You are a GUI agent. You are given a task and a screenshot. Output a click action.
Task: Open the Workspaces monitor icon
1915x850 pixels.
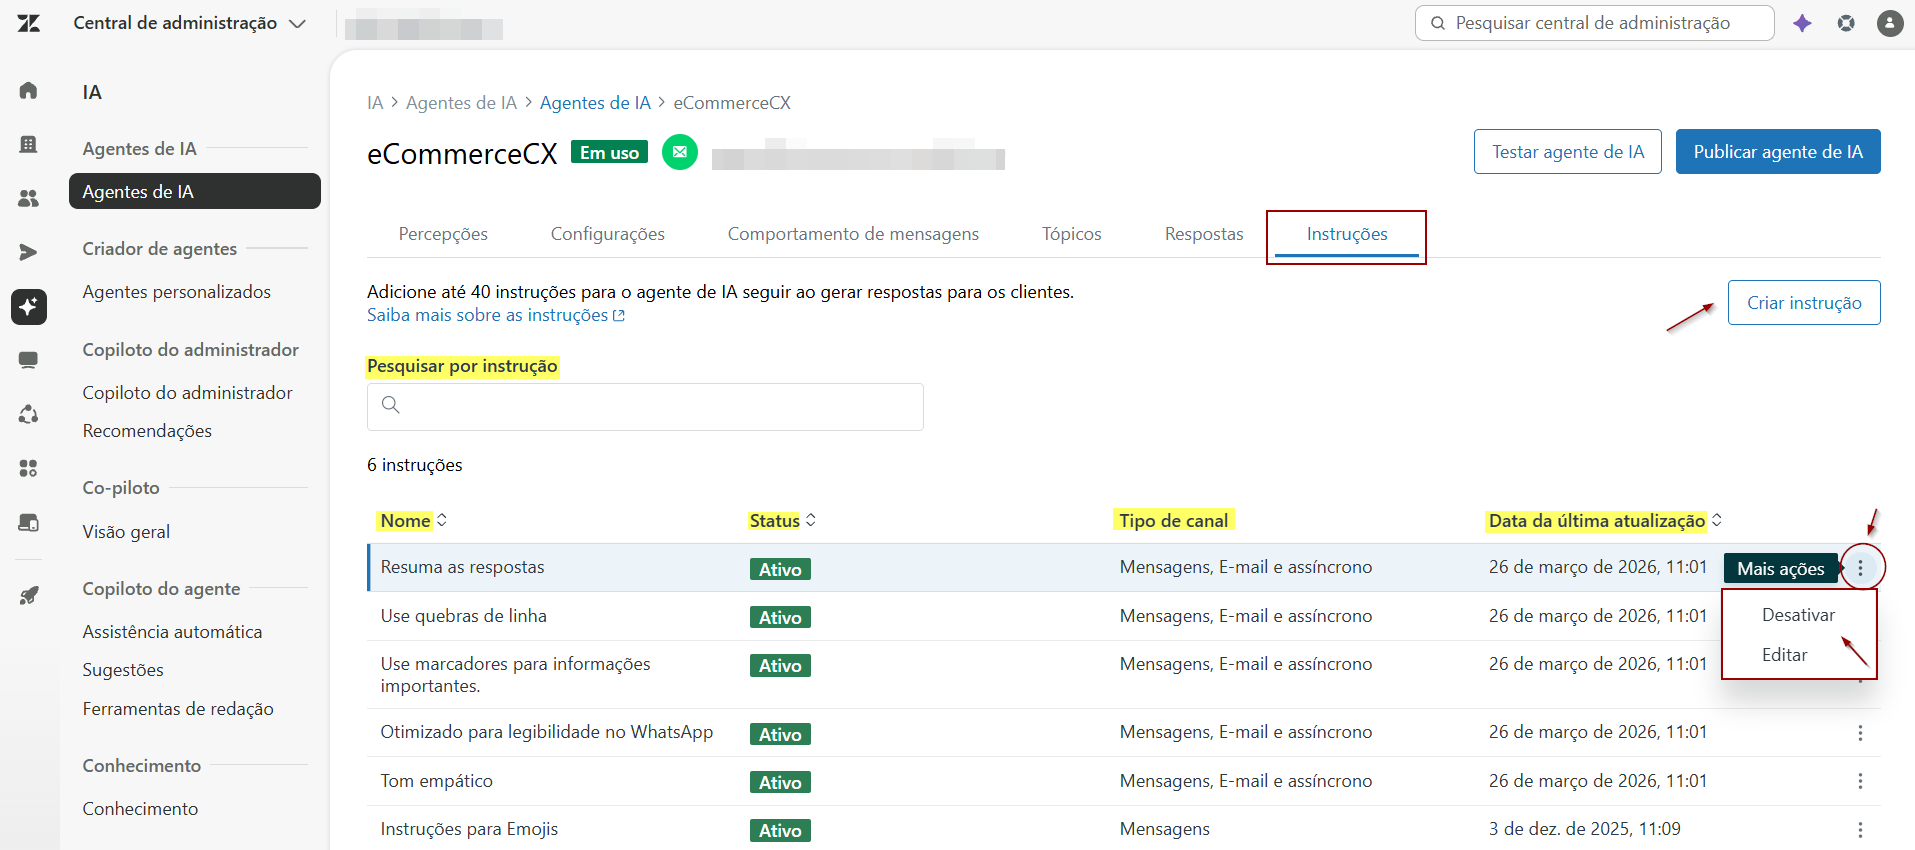(x=29, y=360)
